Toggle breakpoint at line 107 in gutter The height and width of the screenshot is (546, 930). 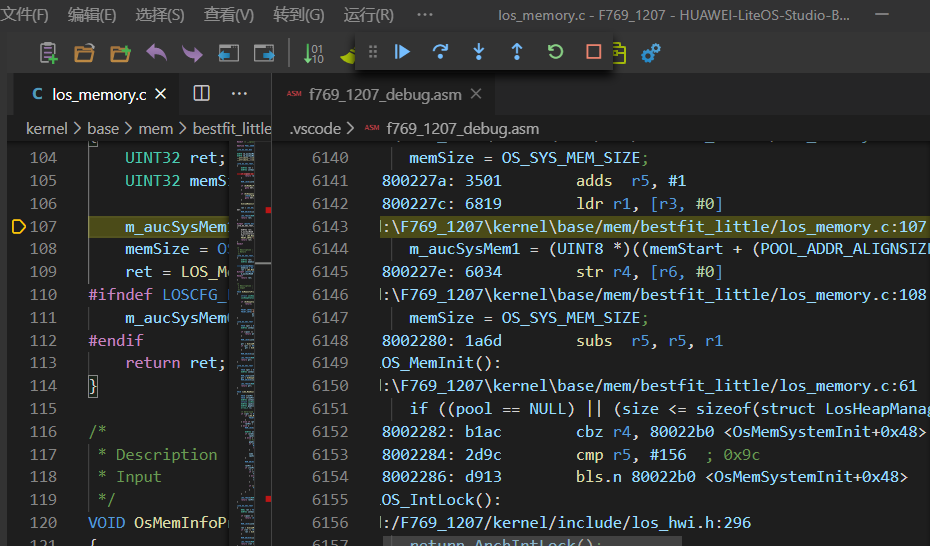point(18,227)
